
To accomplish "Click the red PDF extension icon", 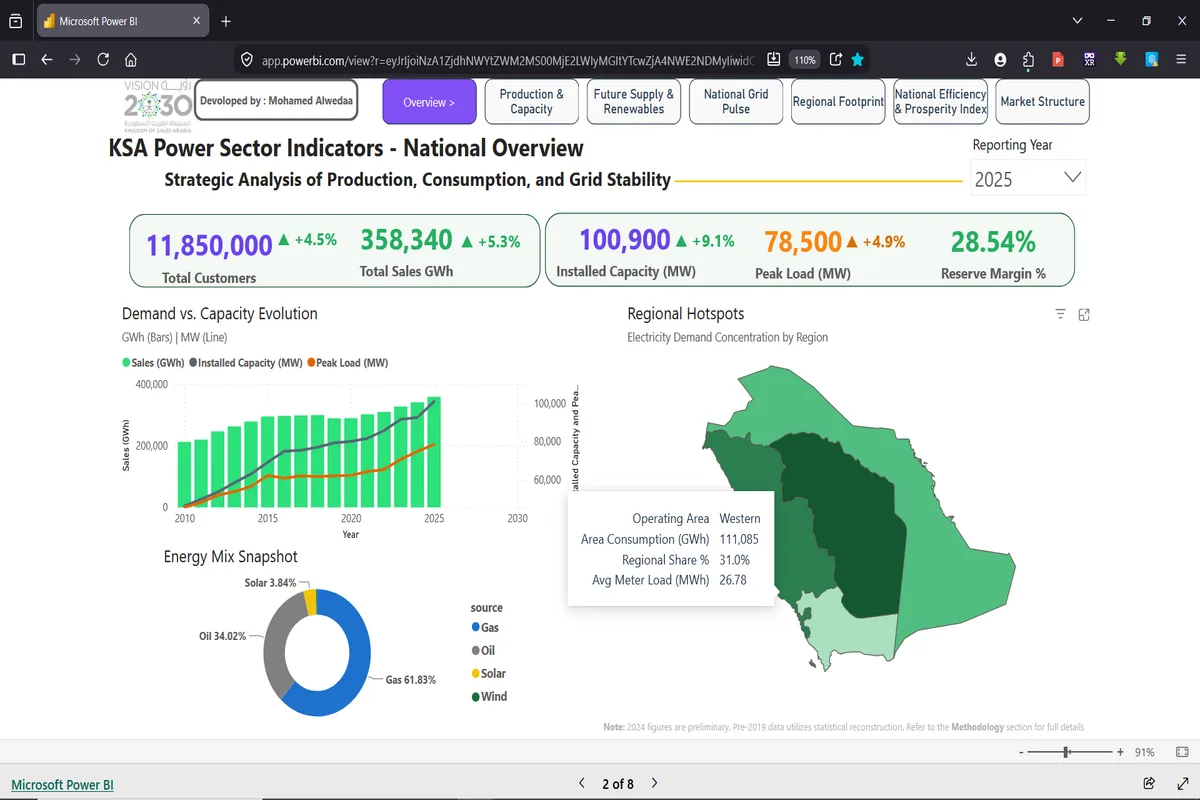I will [x=1058, y=60].
